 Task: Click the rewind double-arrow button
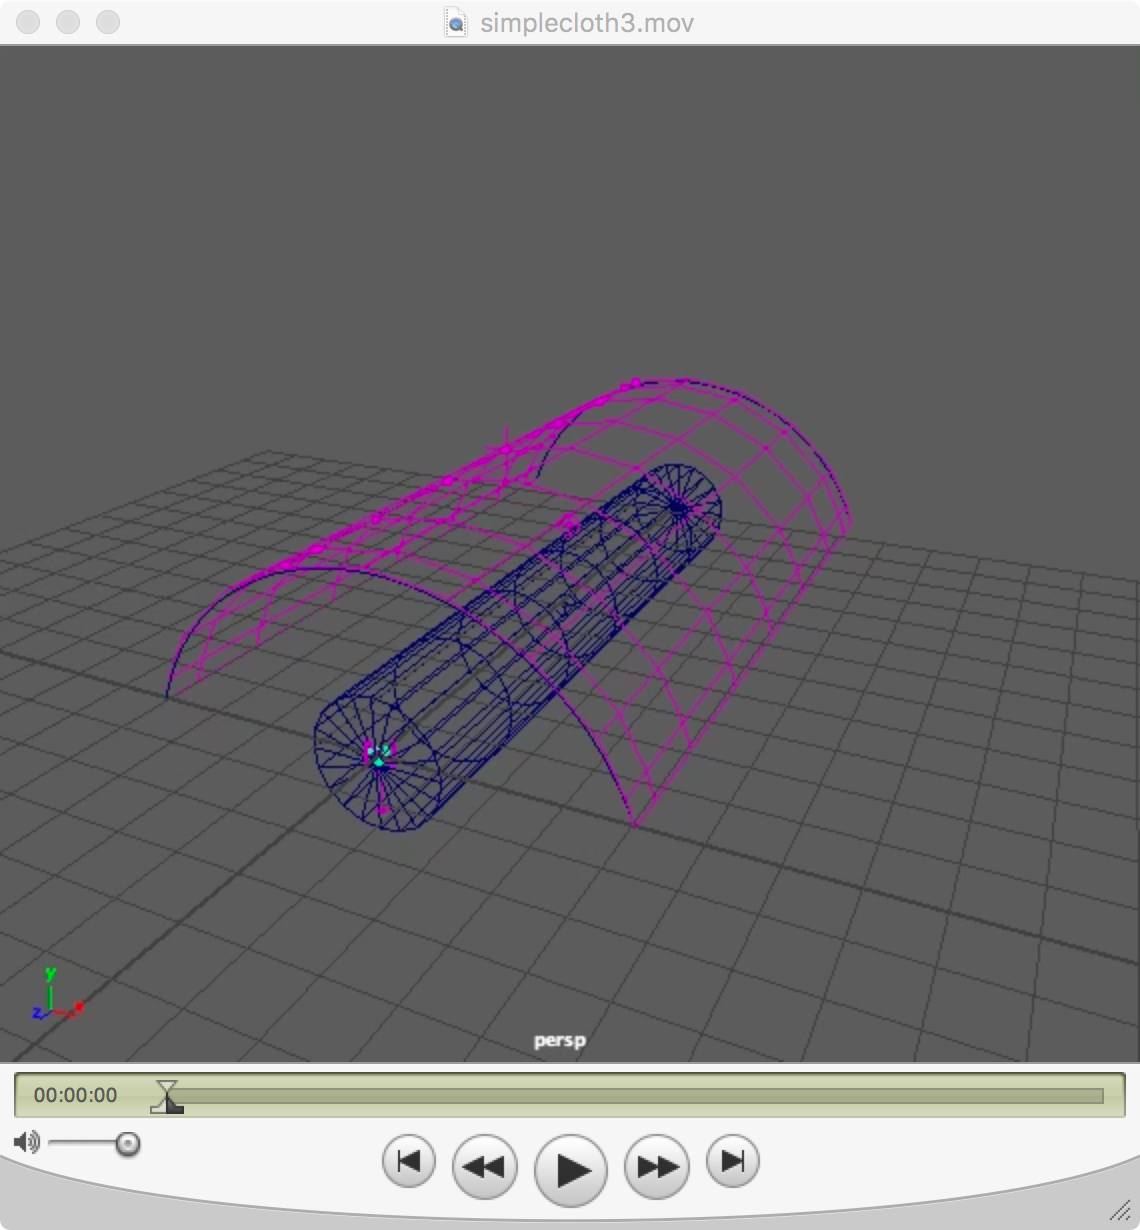click(x=484, y=1166)
